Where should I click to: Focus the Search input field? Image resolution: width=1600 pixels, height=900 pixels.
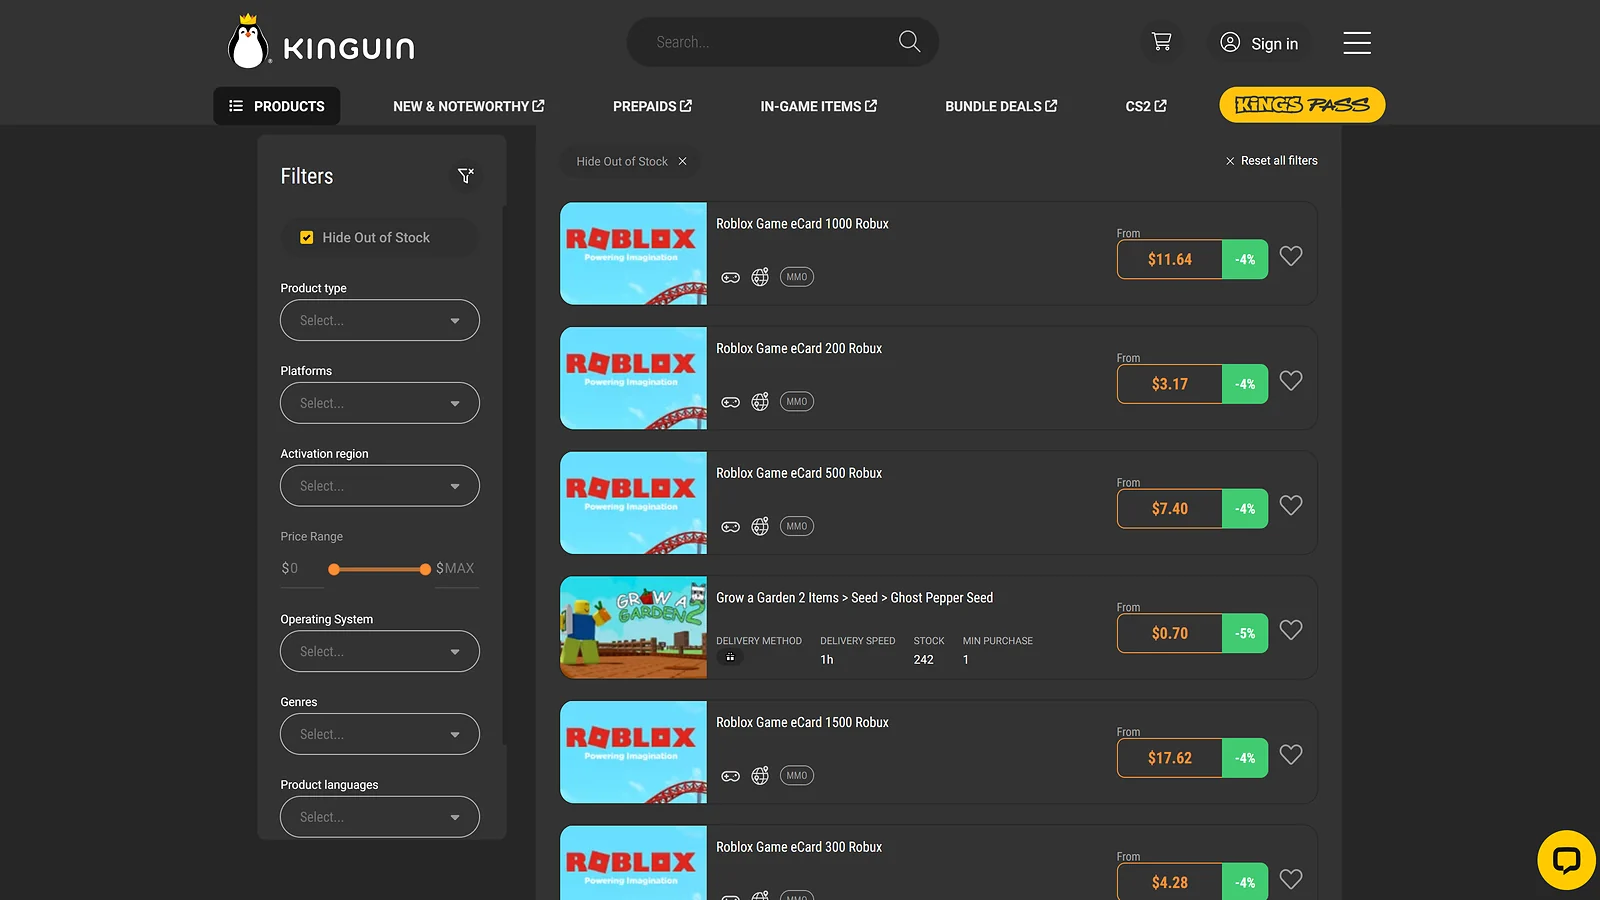pyautogui.click(x=770, y=42)
